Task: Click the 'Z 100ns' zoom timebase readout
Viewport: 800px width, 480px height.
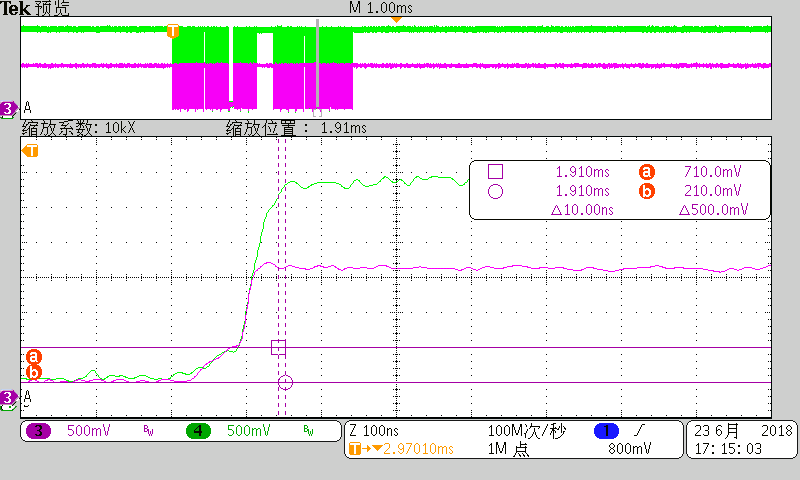Action: [x=374, y=431]
